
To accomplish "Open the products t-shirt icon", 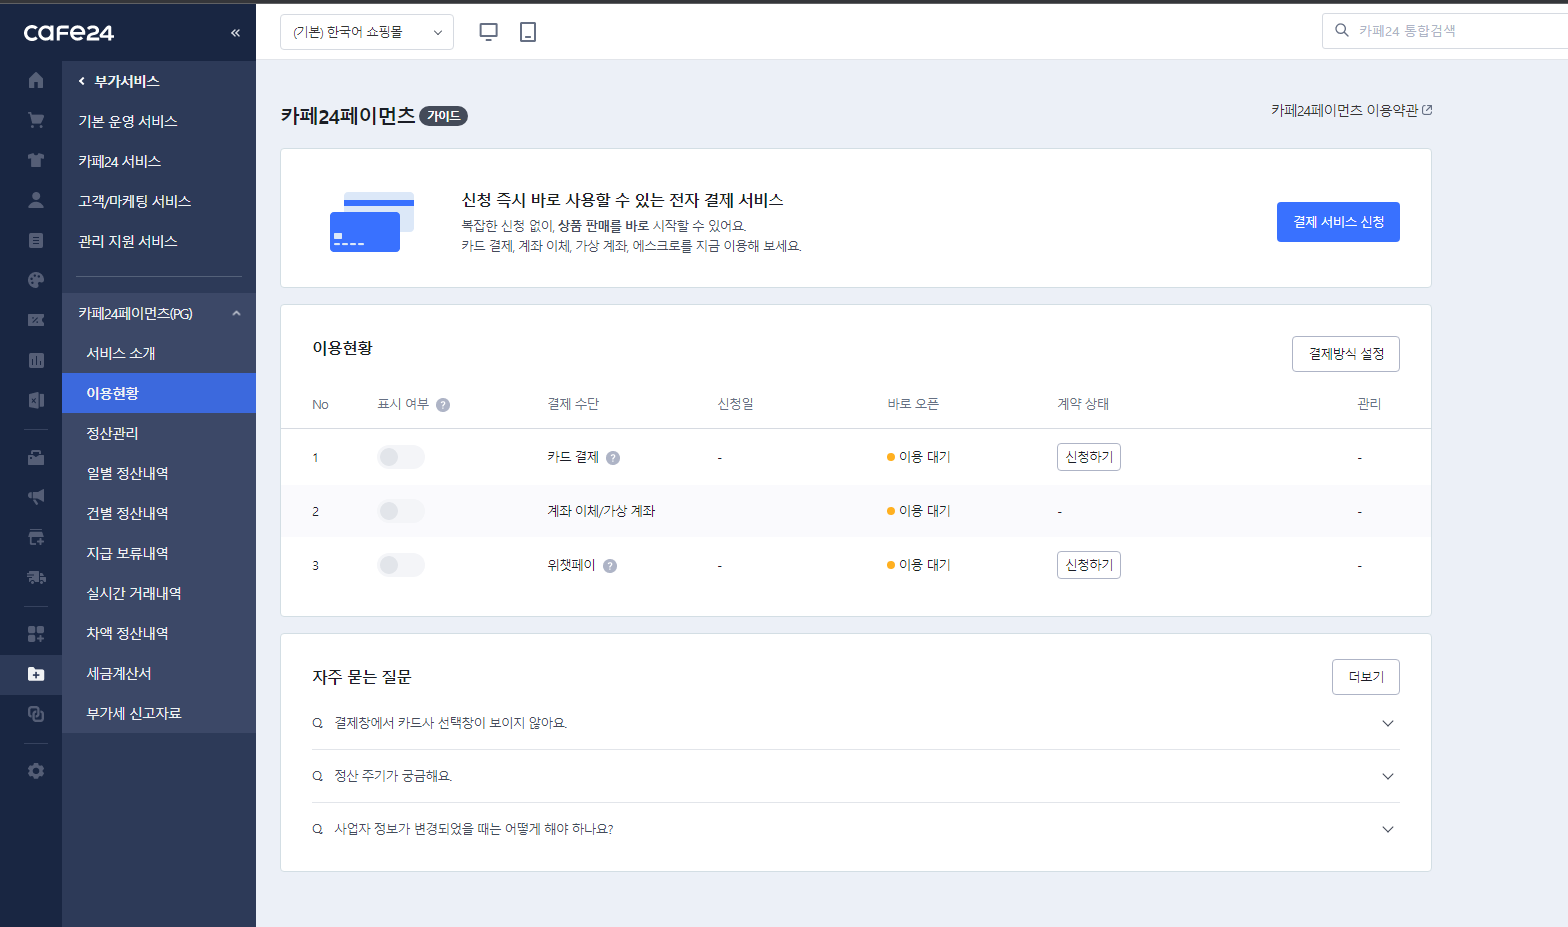I will click(x=36, y=160).
